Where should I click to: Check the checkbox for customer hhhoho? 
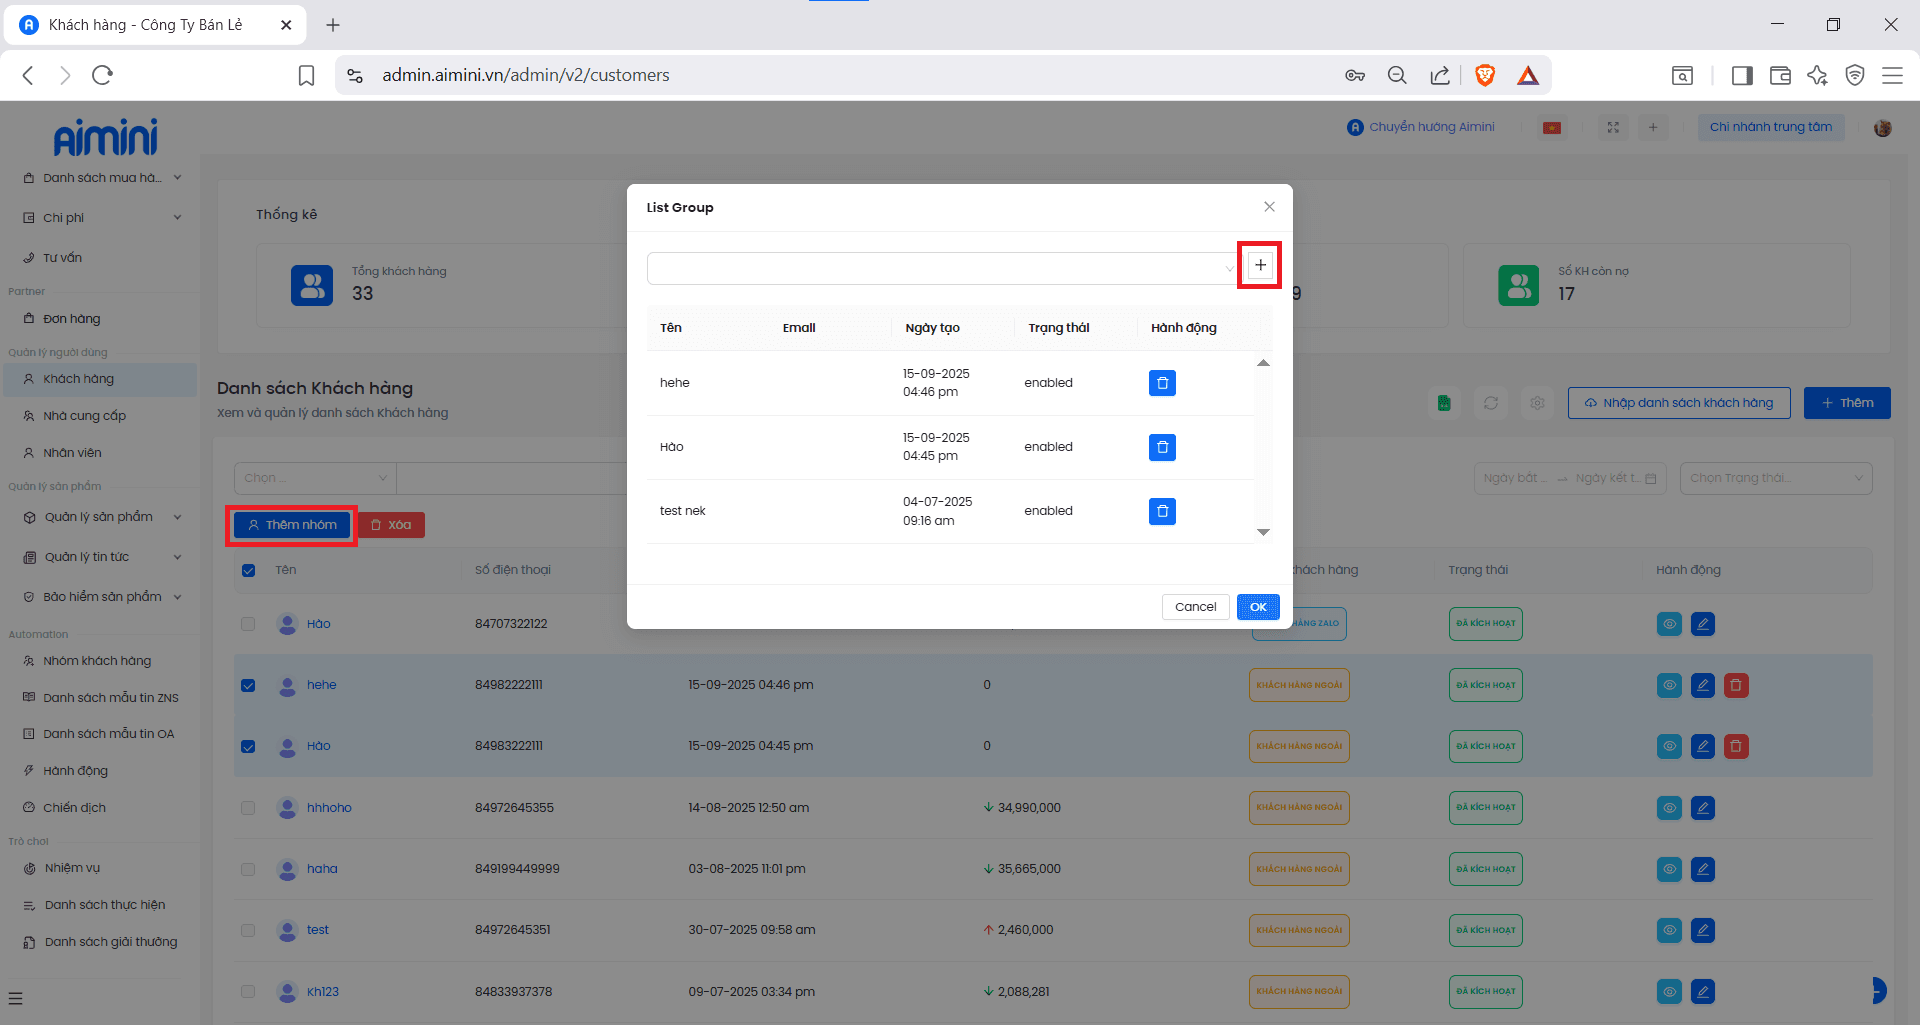click(248, 808)
